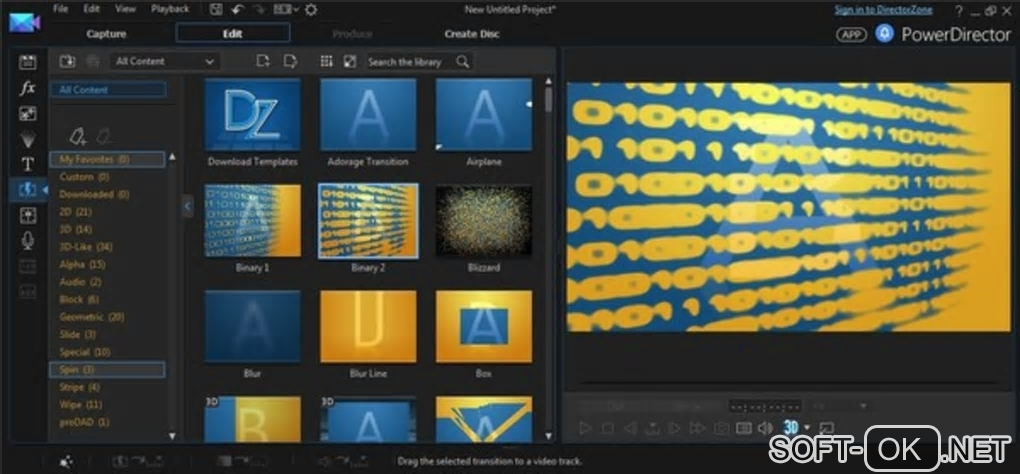Open the Voice-Over microphone icon
This screenshot has width=1020, height=474.
[x=27, y=241]
